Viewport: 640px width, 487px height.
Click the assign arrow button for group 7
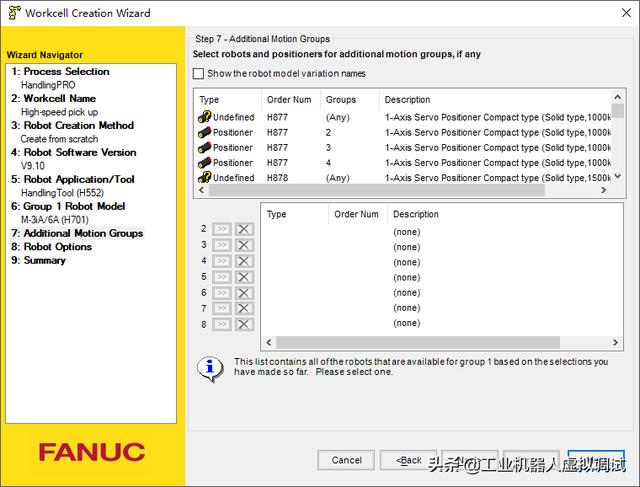pos(222,308)
